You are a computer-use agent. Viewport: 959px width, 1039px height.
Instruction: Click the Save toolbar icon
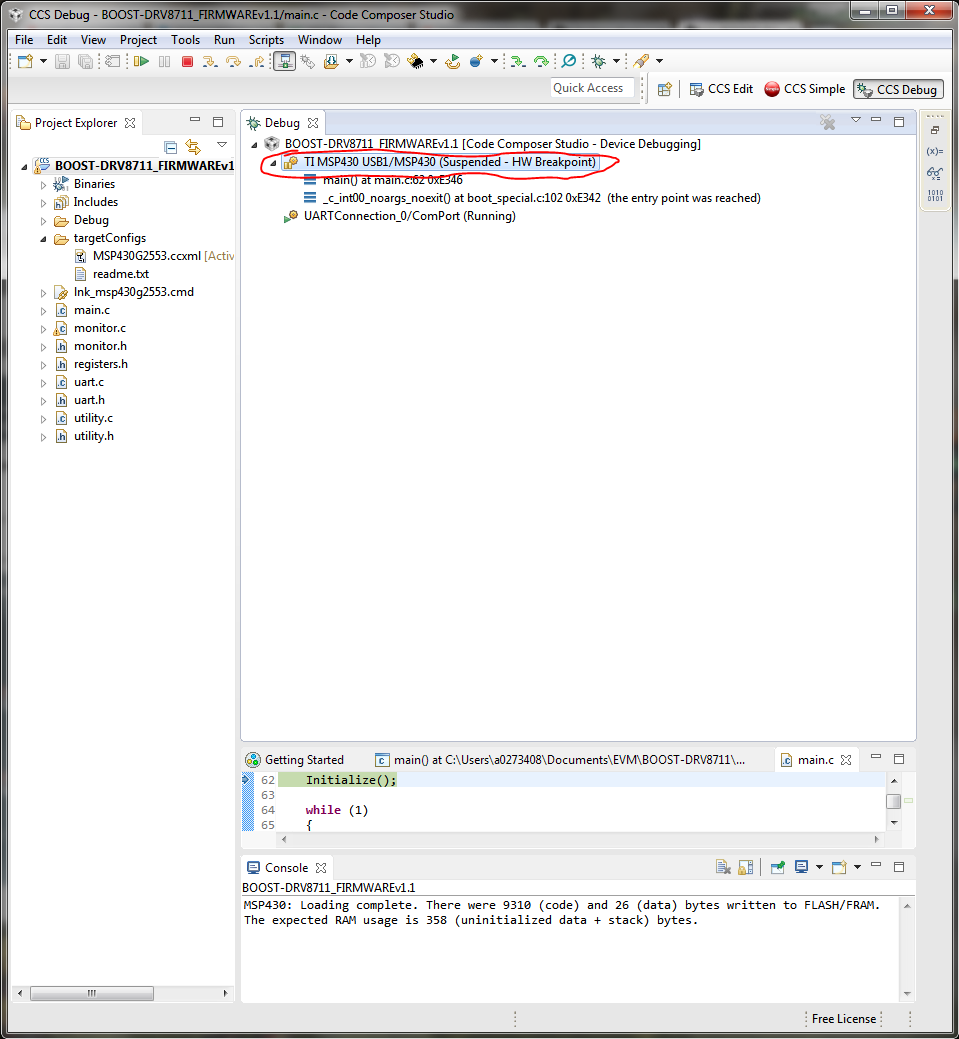(62, 62)
